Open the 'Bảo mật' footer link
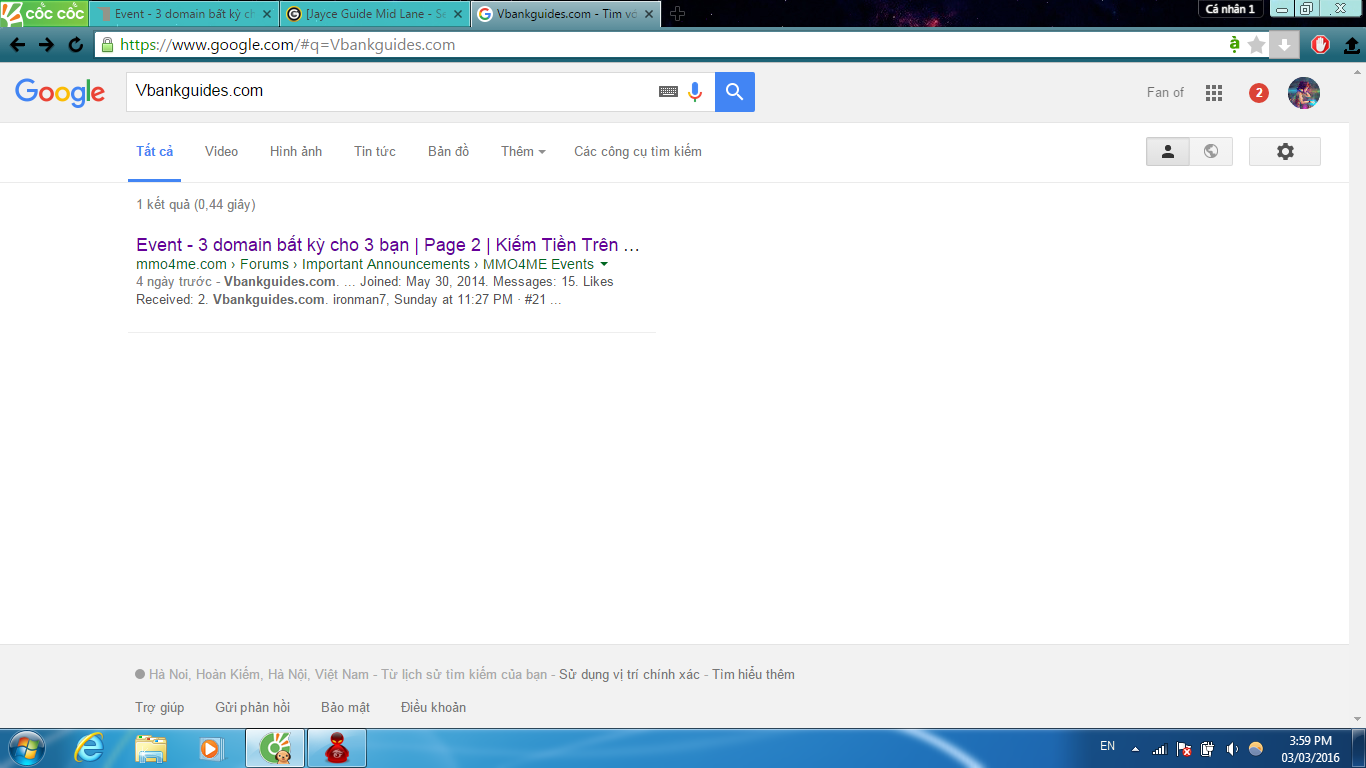Image resolution: width=1366 pixels, height=768 pixels. pyautogui.click(x=345, y=707)
